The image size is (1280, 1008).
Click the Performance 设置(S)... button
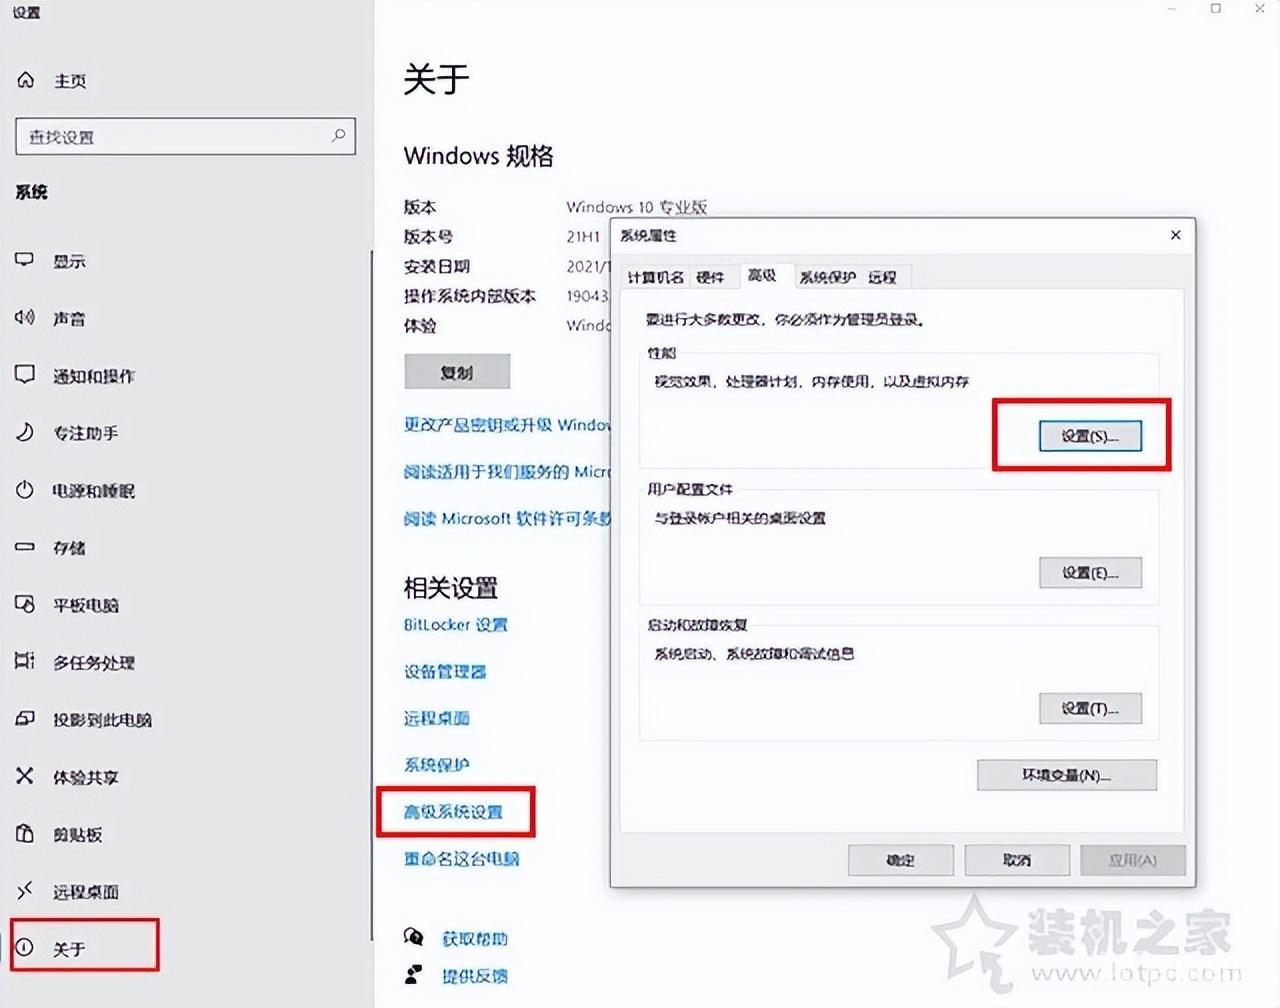[x=1090, y=436]
